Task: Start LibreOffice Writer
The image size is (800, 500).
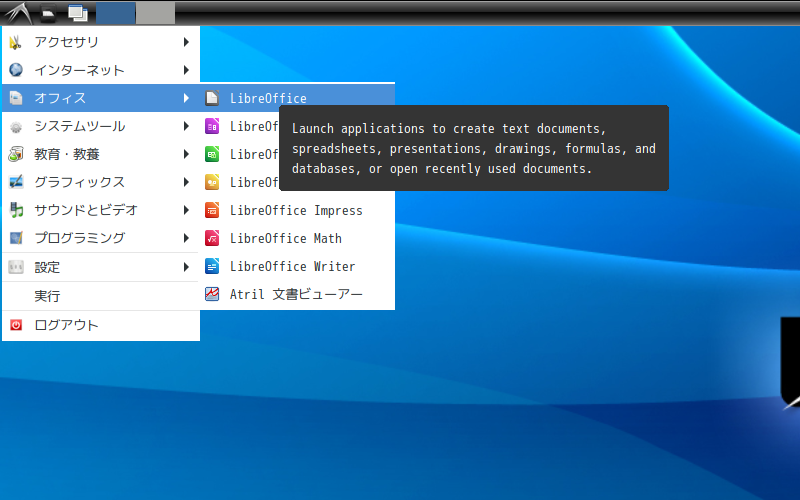Action: [x=292, y=266]
